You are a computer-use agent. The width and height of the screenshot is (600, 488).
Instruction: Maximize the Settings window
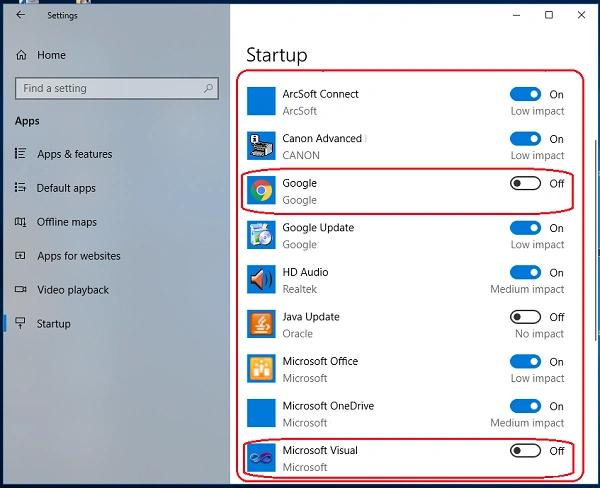(549, 15)
